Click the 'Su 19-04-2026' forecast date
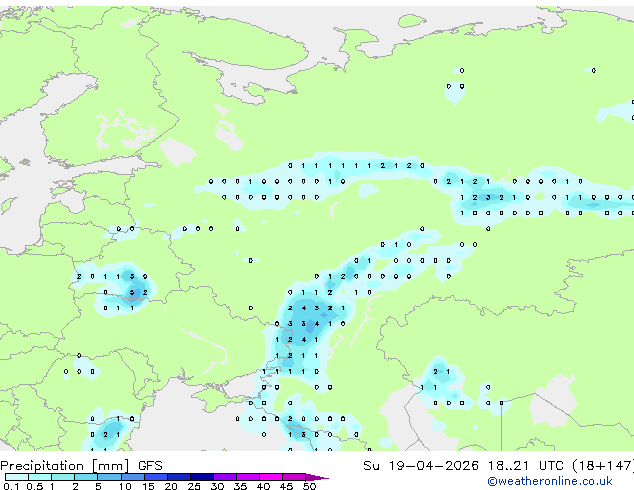The image size is (634, 490). [421, 466]
